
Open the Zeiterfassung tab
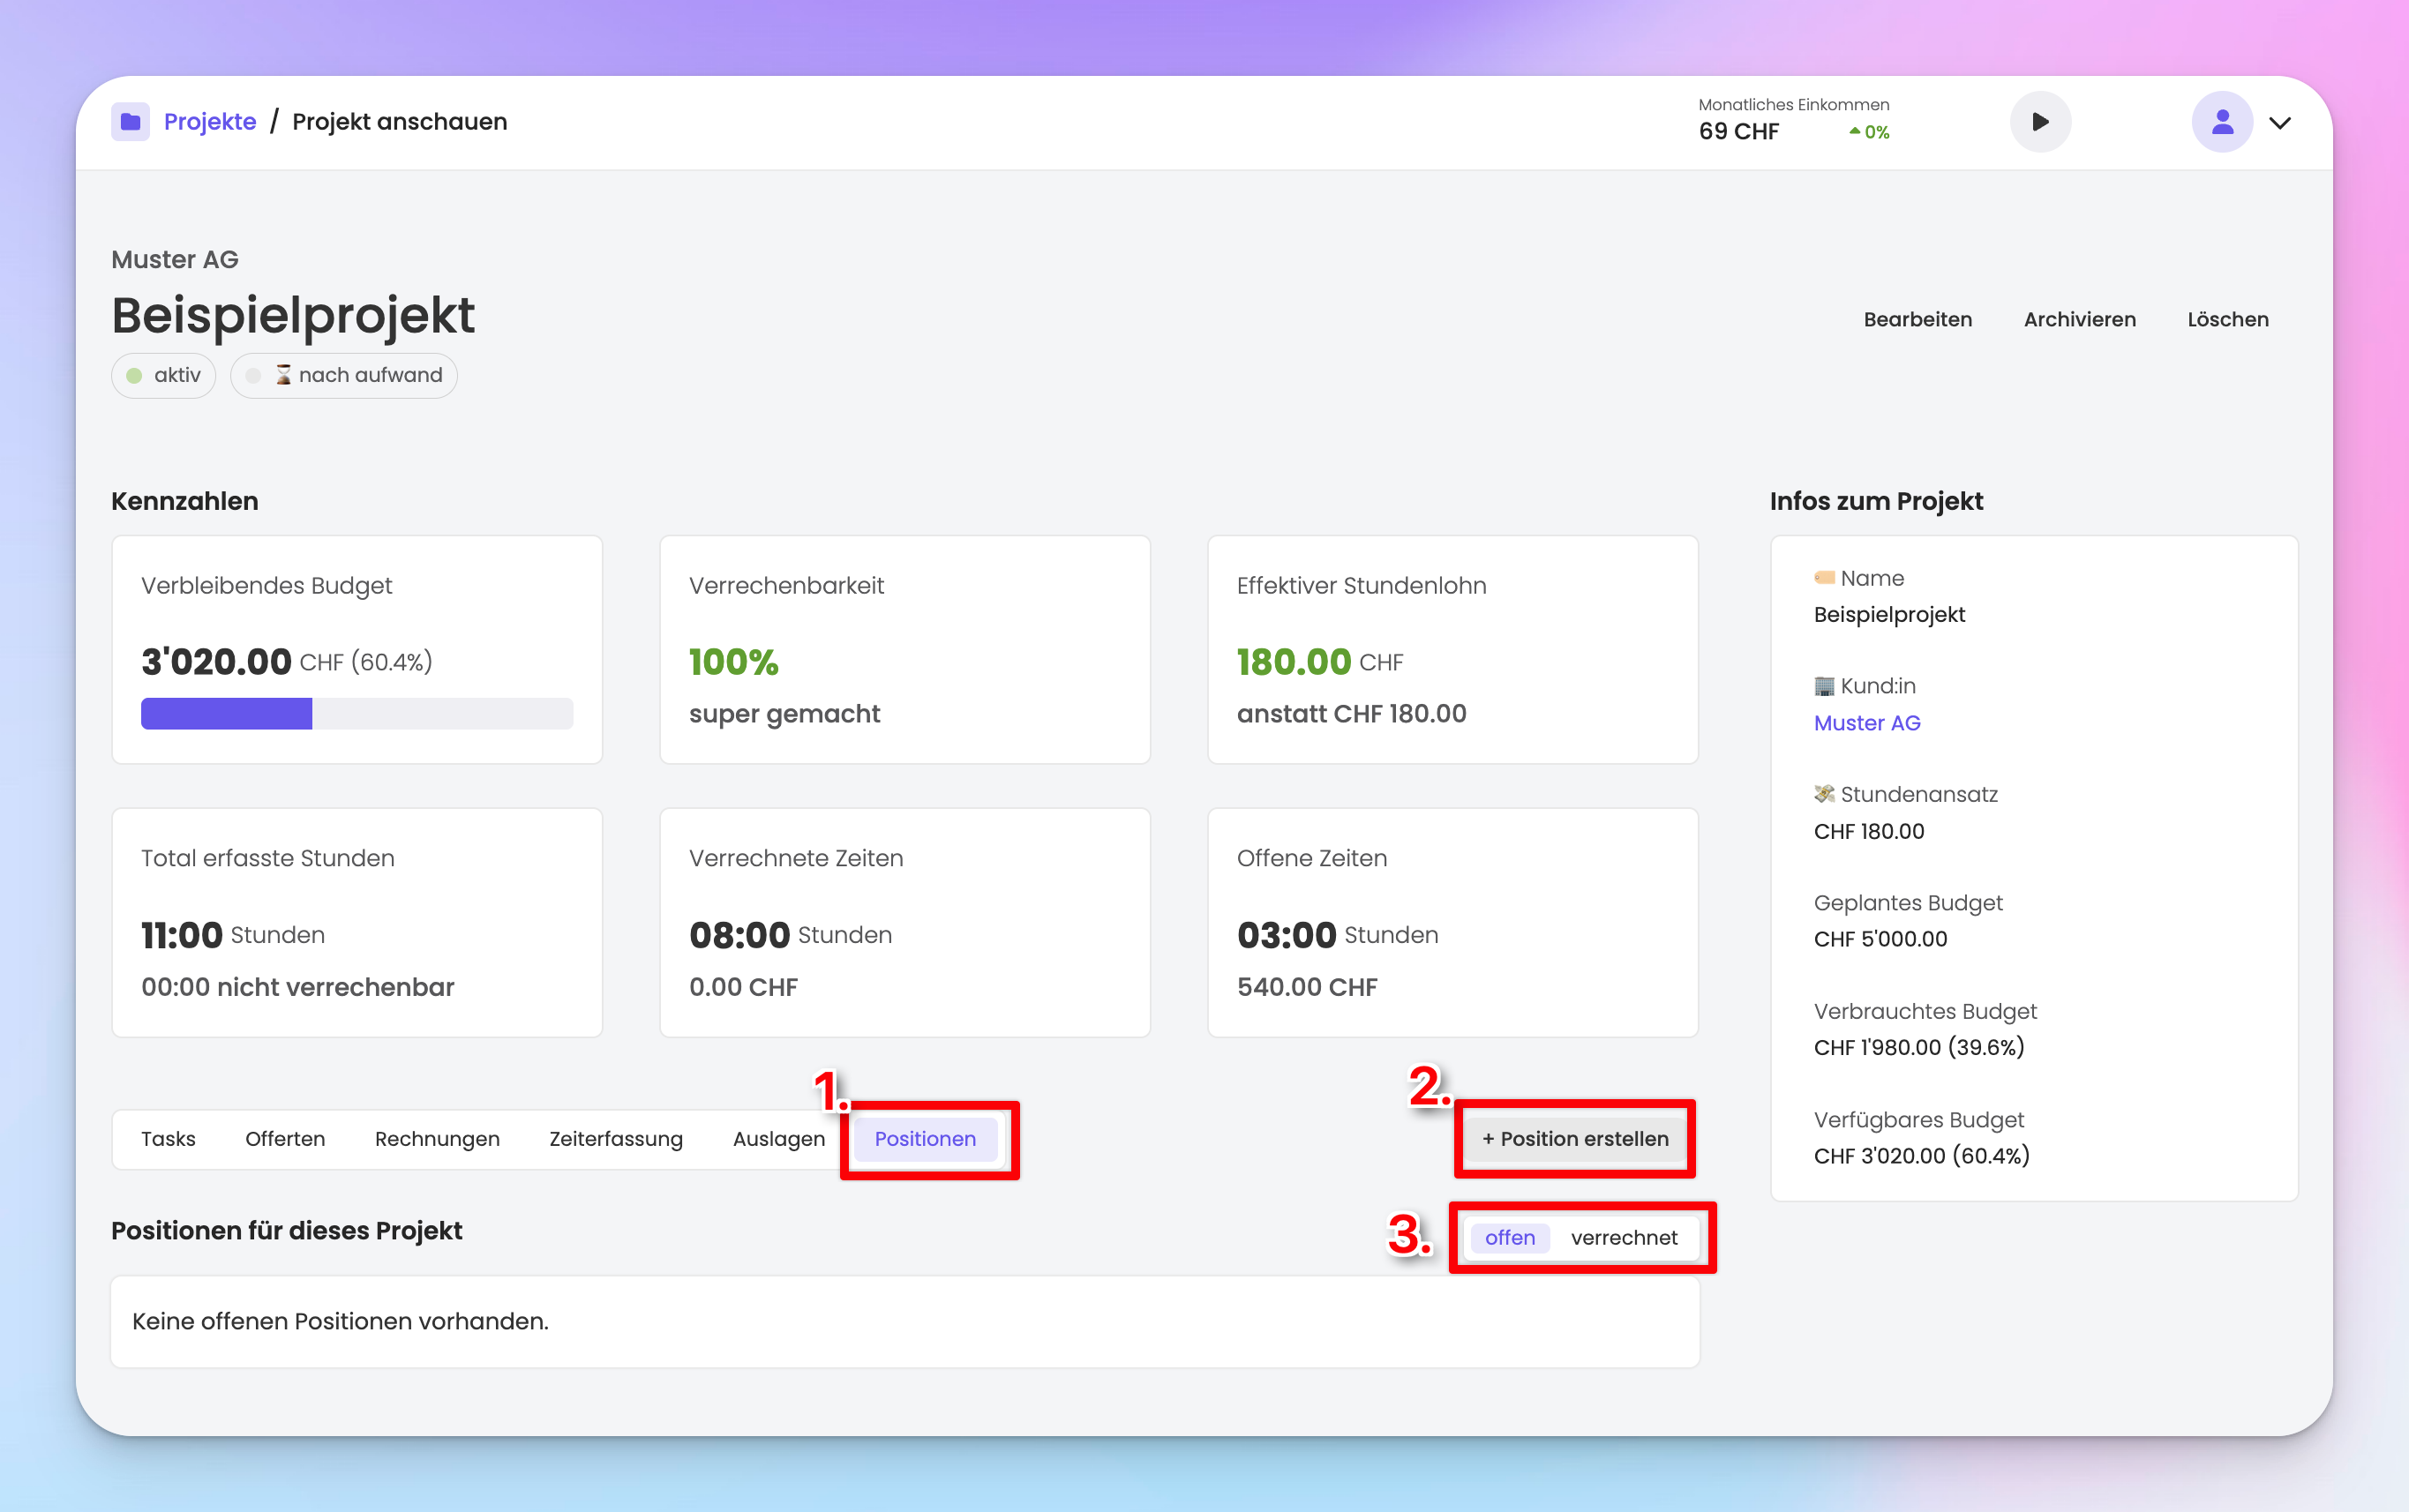click(x=615, y=1139)
